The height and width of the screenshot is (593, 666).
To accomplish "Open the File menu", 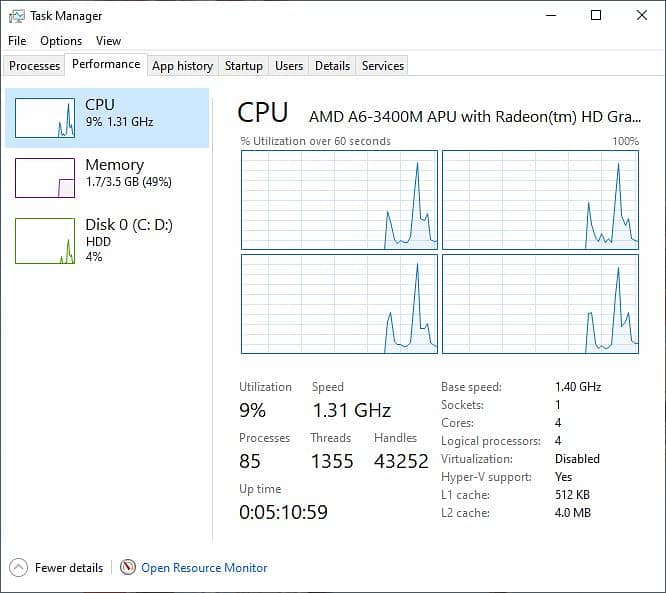I will 17,41.
